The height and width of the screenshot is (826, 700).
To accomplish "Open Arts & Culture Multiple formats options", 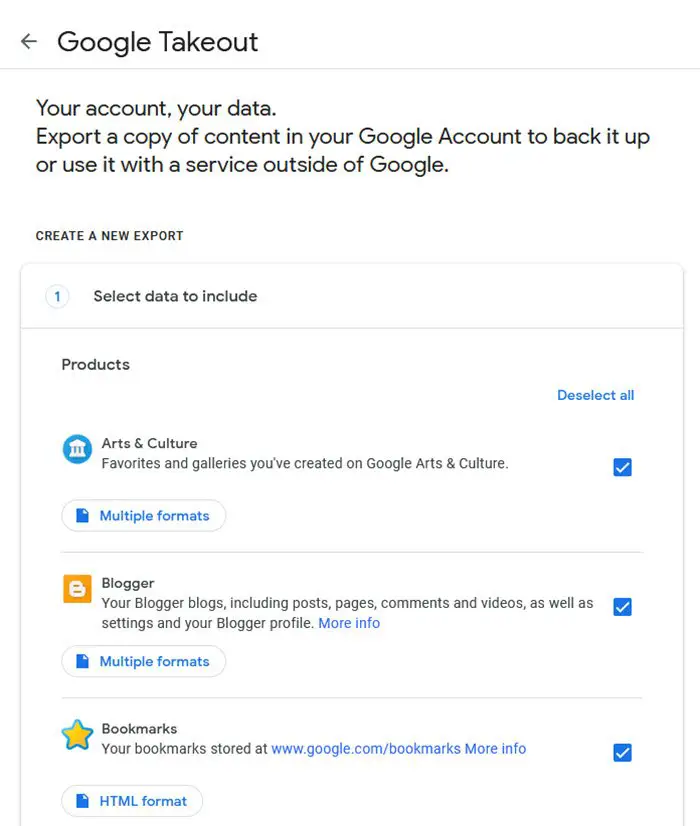I will 144,516.
